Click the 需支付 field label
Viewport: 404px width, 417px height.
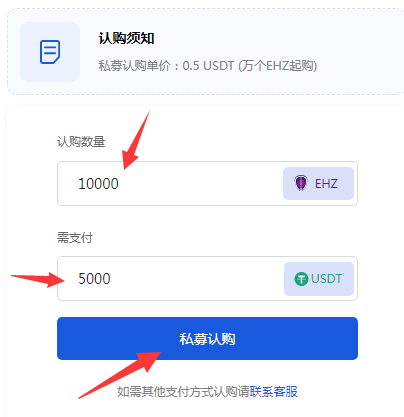point(75,238)
